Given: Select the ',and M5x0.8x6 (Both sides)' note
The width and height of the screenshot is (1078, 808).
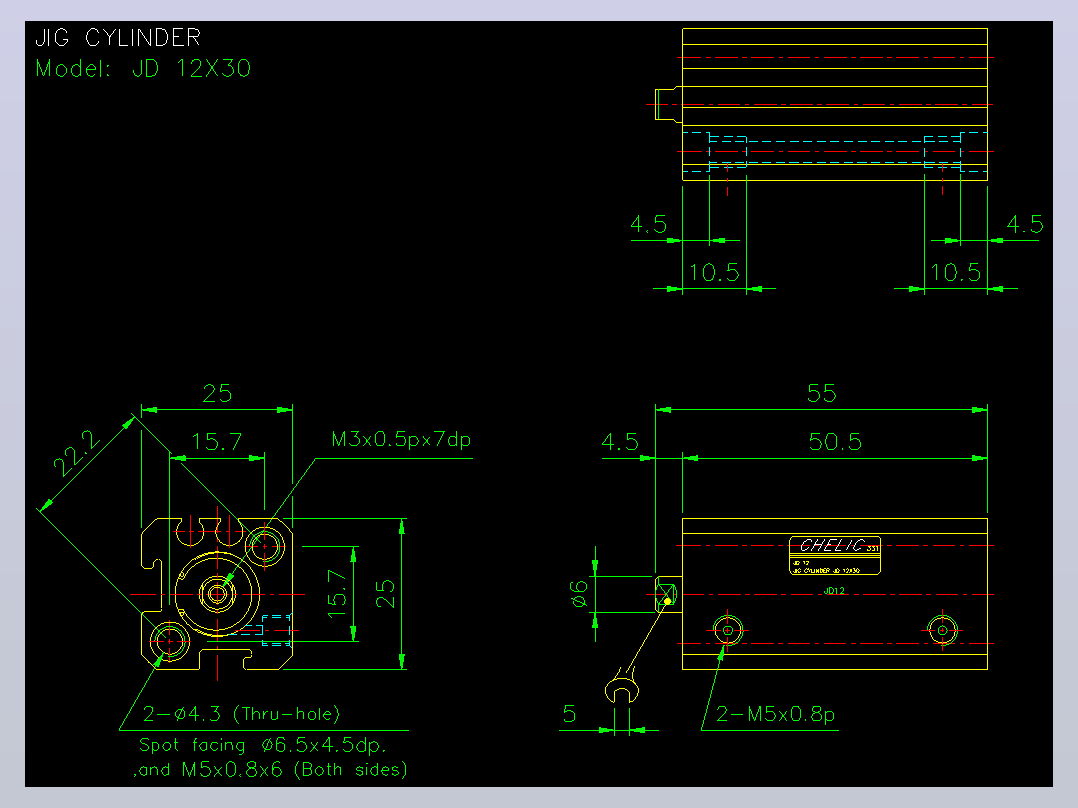Looking at the screenshot, I should pos(270,769).
